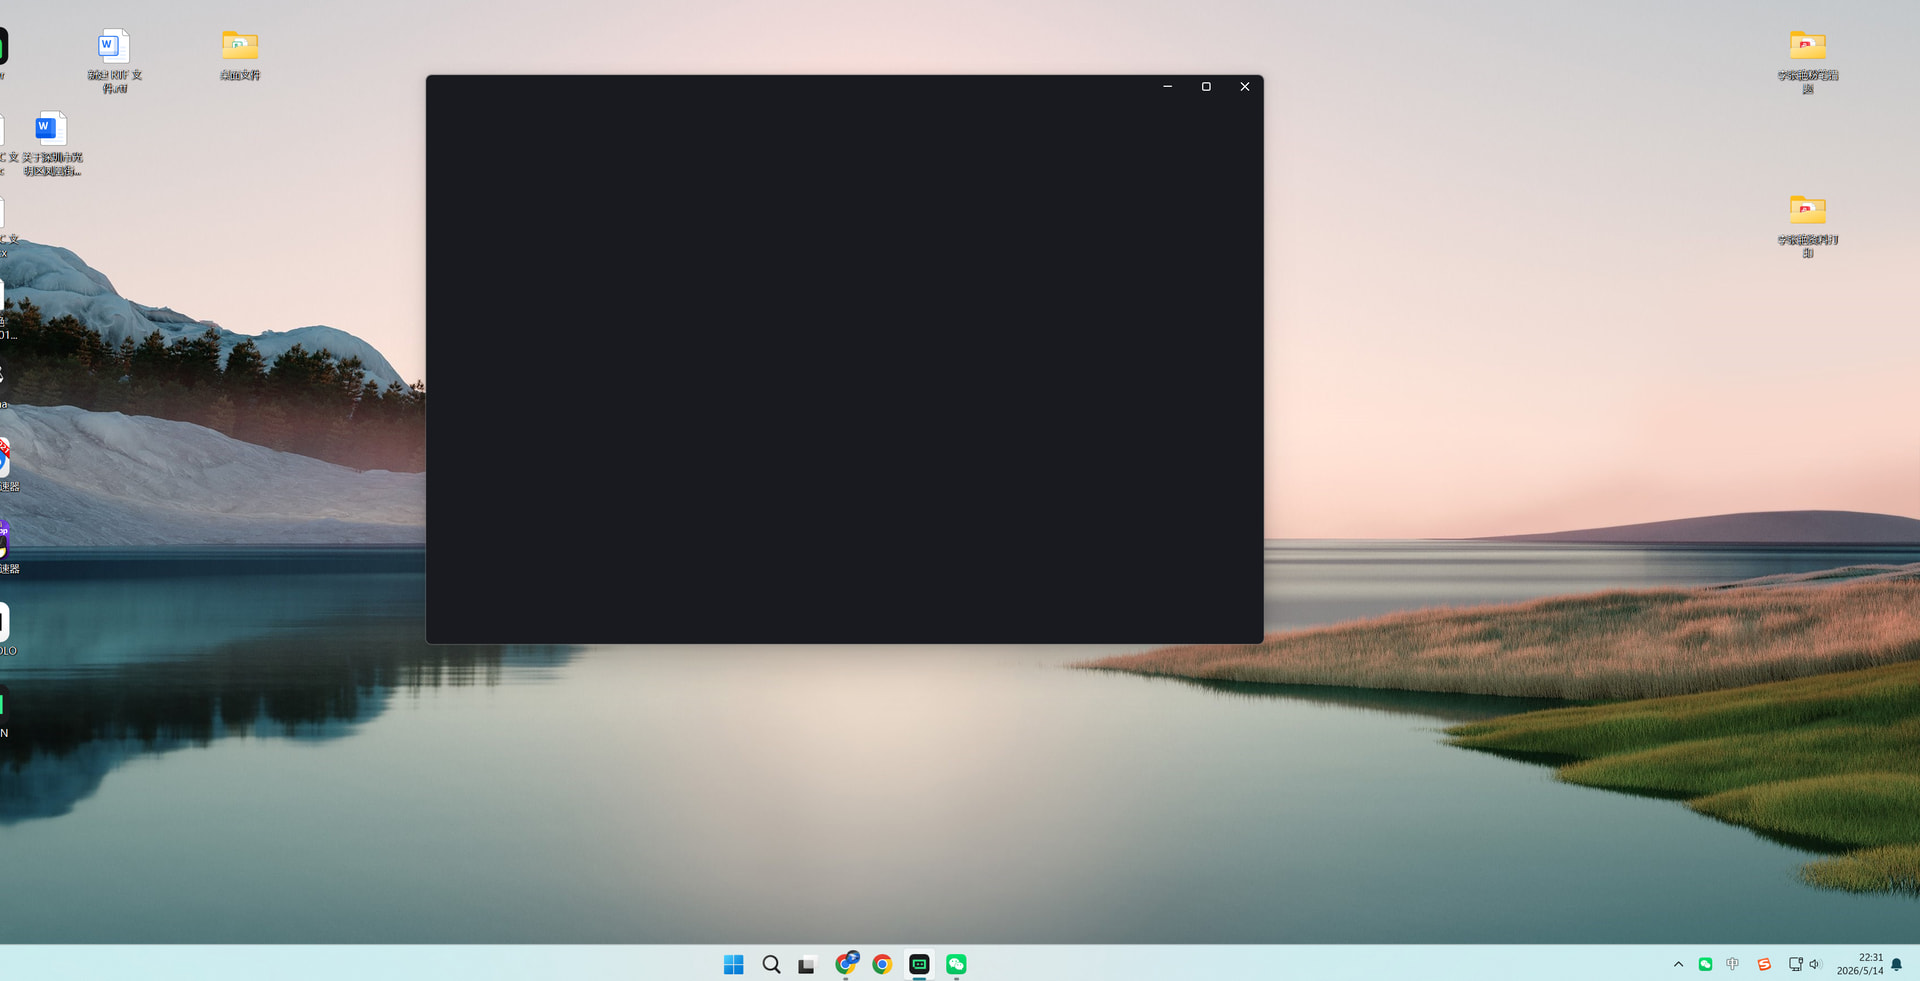This screenshot has height=981, width=1920.
Task: Open Chrome icon with profile badge
Action: 846,963
